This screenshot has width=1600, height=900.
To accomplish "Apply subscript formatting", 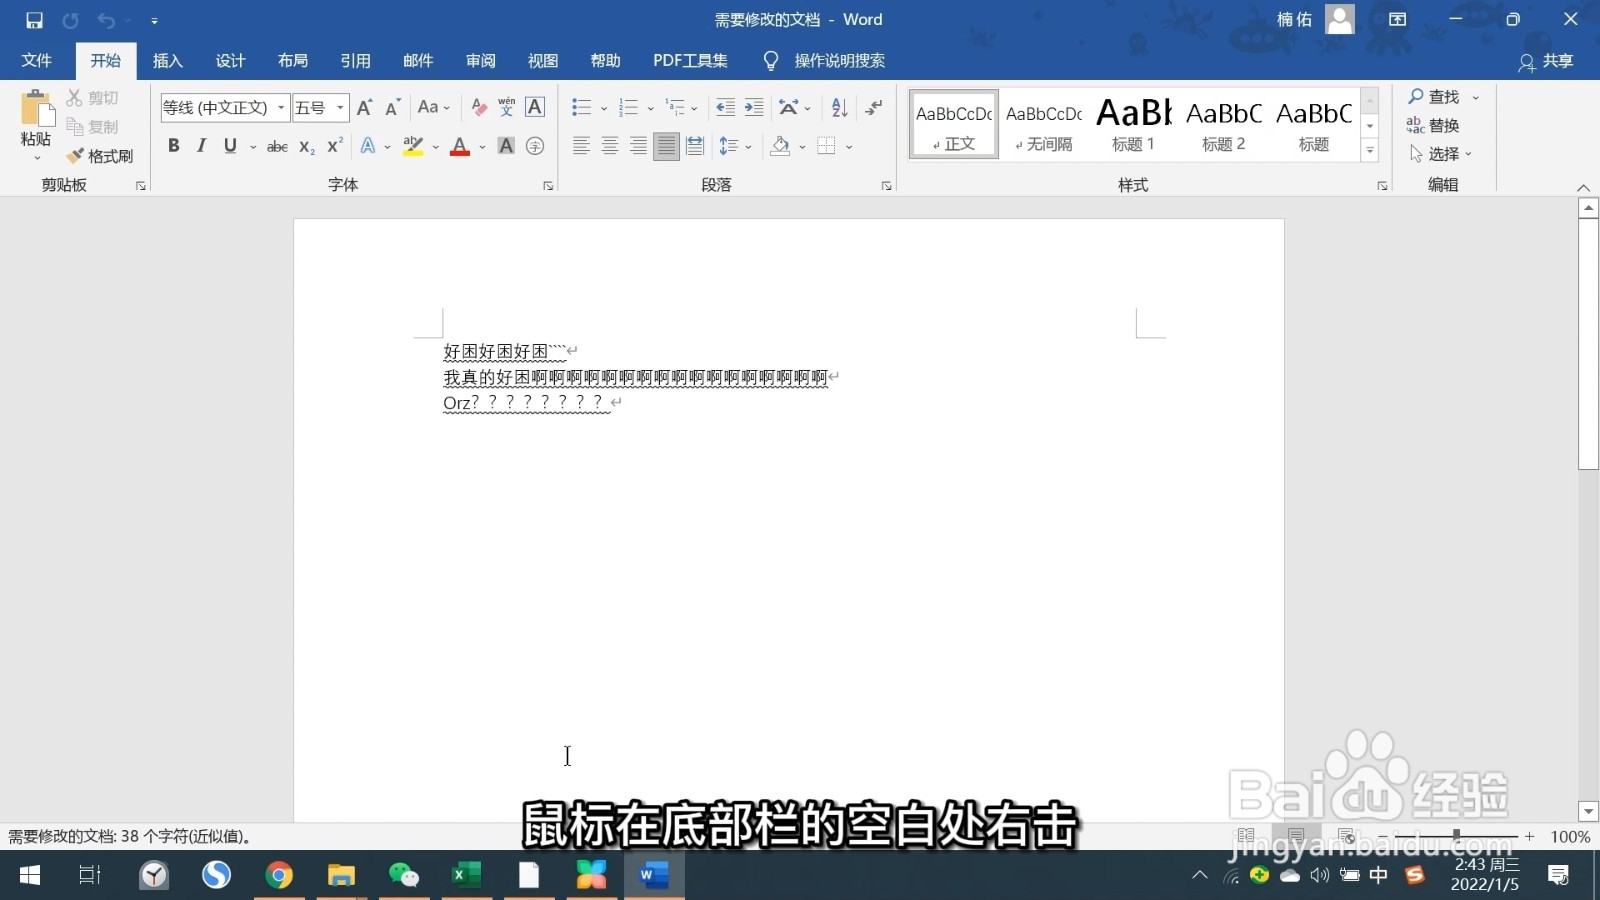I will (x=307, y=146).
